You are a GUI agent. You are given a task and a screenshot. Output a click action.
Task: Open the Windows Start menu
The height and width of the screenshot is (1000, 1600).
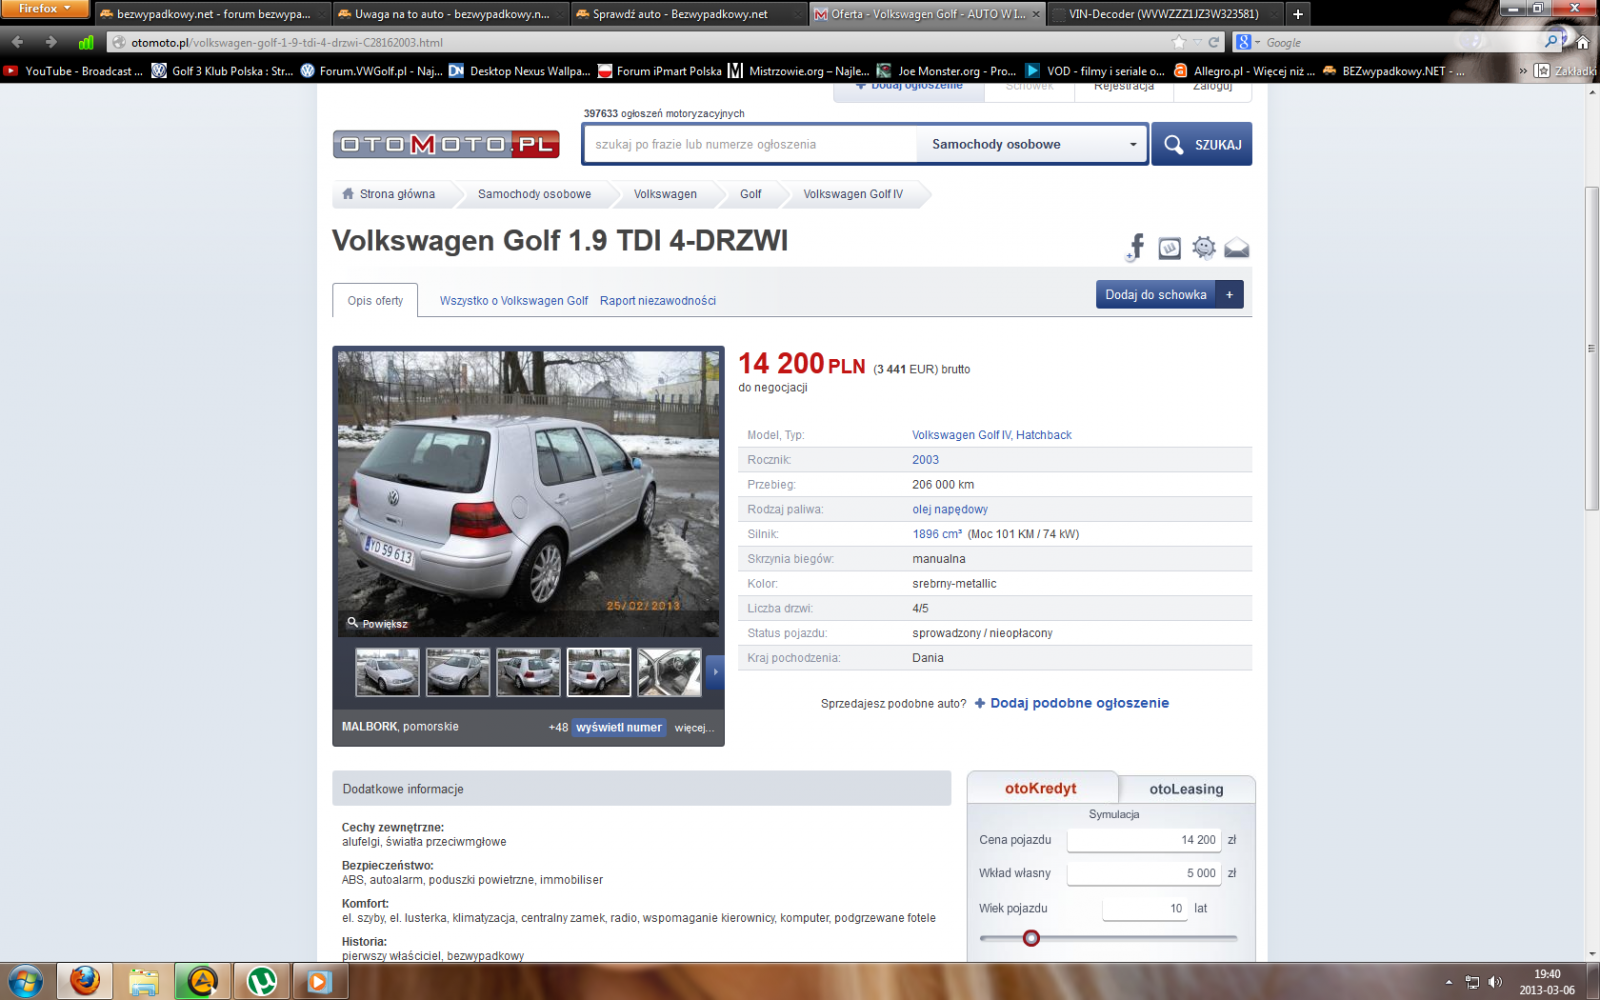(x=25, y=982)
